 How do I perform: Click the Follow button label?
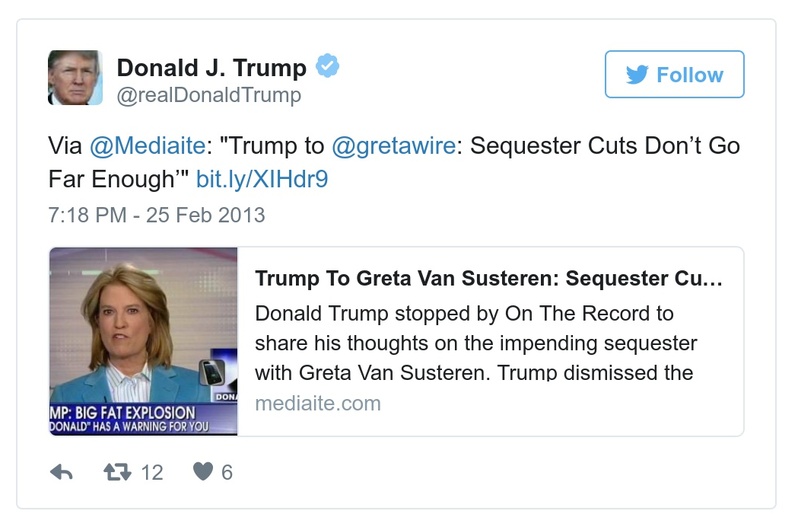click(x=689, y=75)
